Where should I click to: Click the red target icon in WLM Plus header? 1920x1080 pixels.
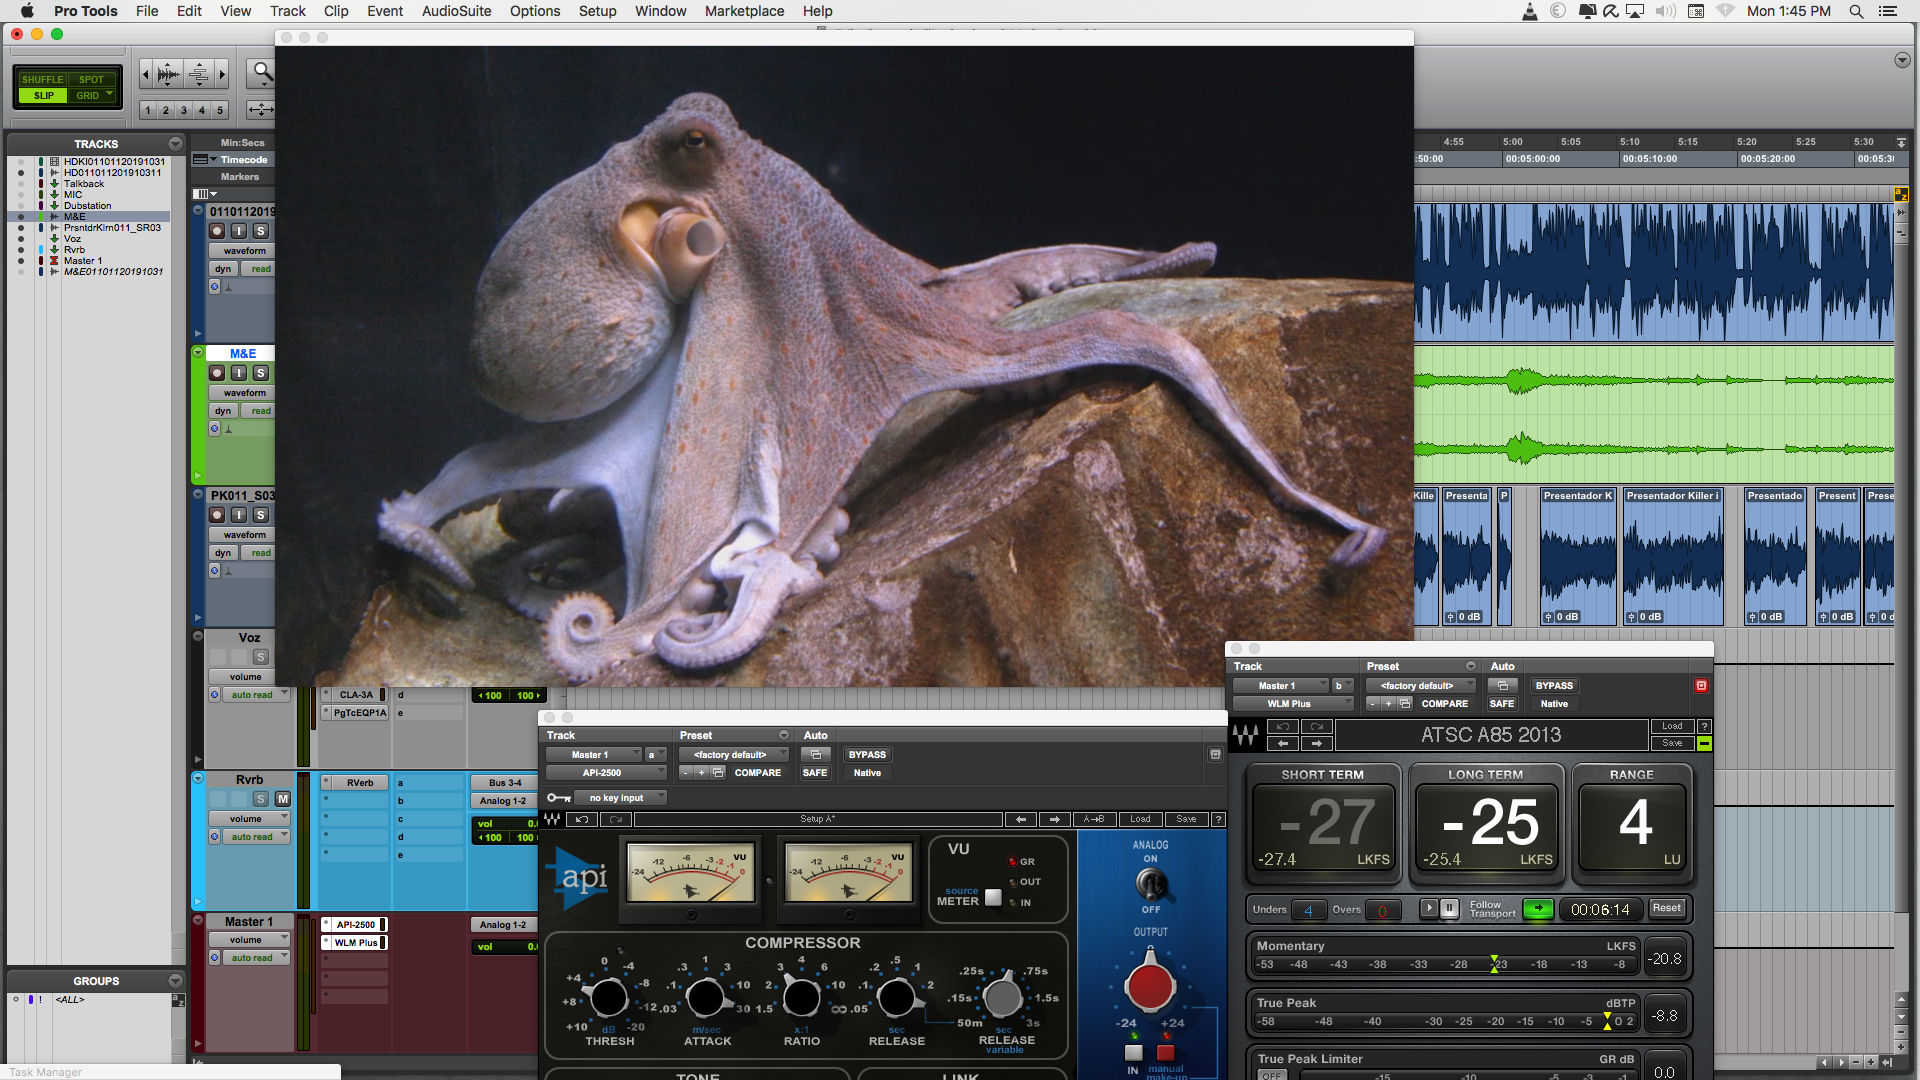(1701, 686)
